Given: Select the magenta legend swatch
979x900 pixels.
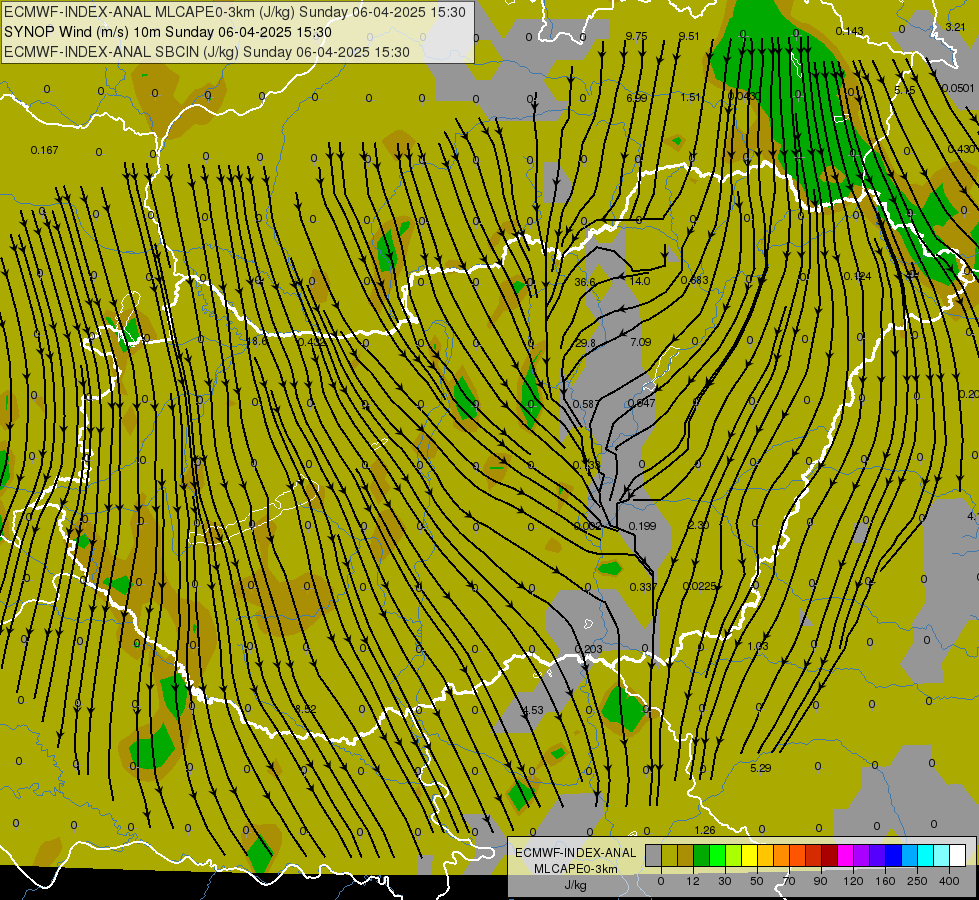Looking at the screenshot, I should (846, 855).
